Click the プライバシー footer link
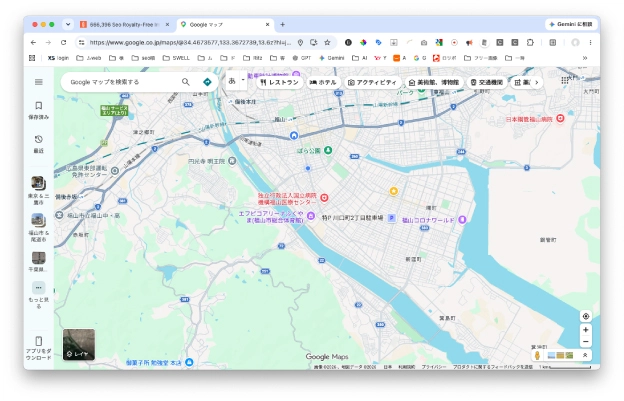The height and width of the screenshot is (401, 624). pos(433,367)
